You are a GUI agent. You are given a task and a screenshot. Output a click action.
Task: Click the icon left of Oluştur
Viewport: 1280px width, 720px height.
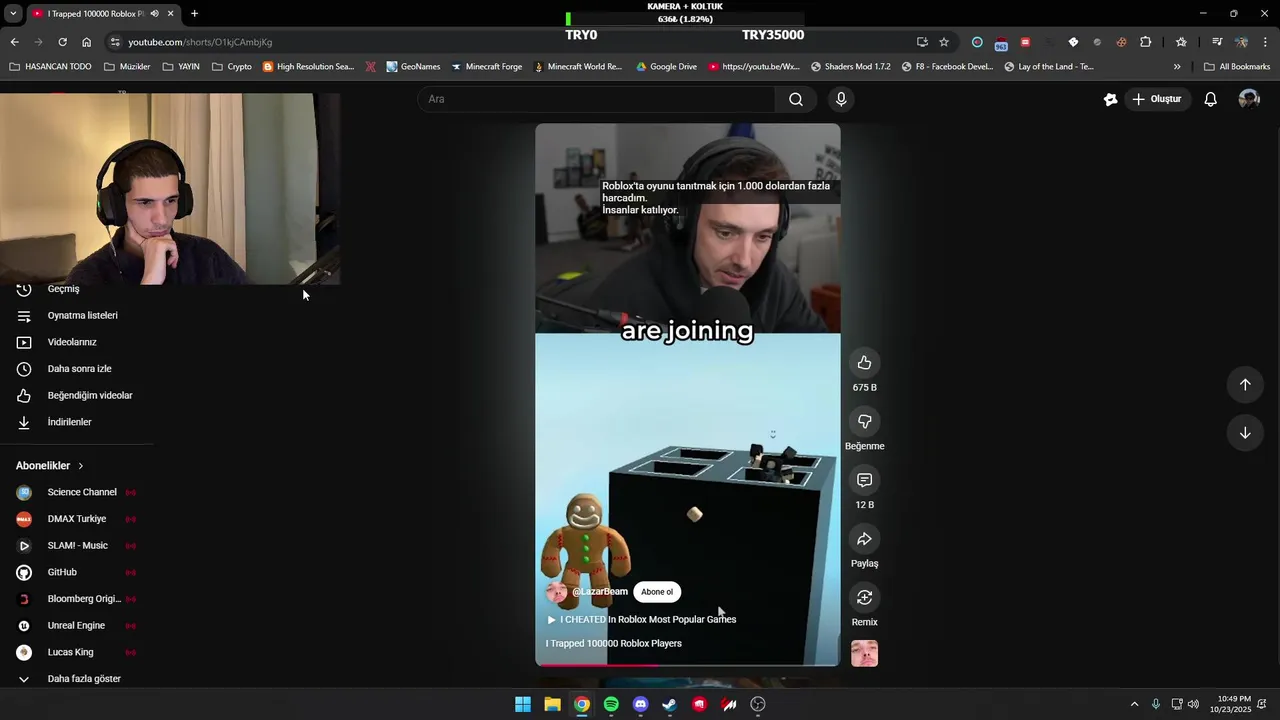click(1110, 99)
